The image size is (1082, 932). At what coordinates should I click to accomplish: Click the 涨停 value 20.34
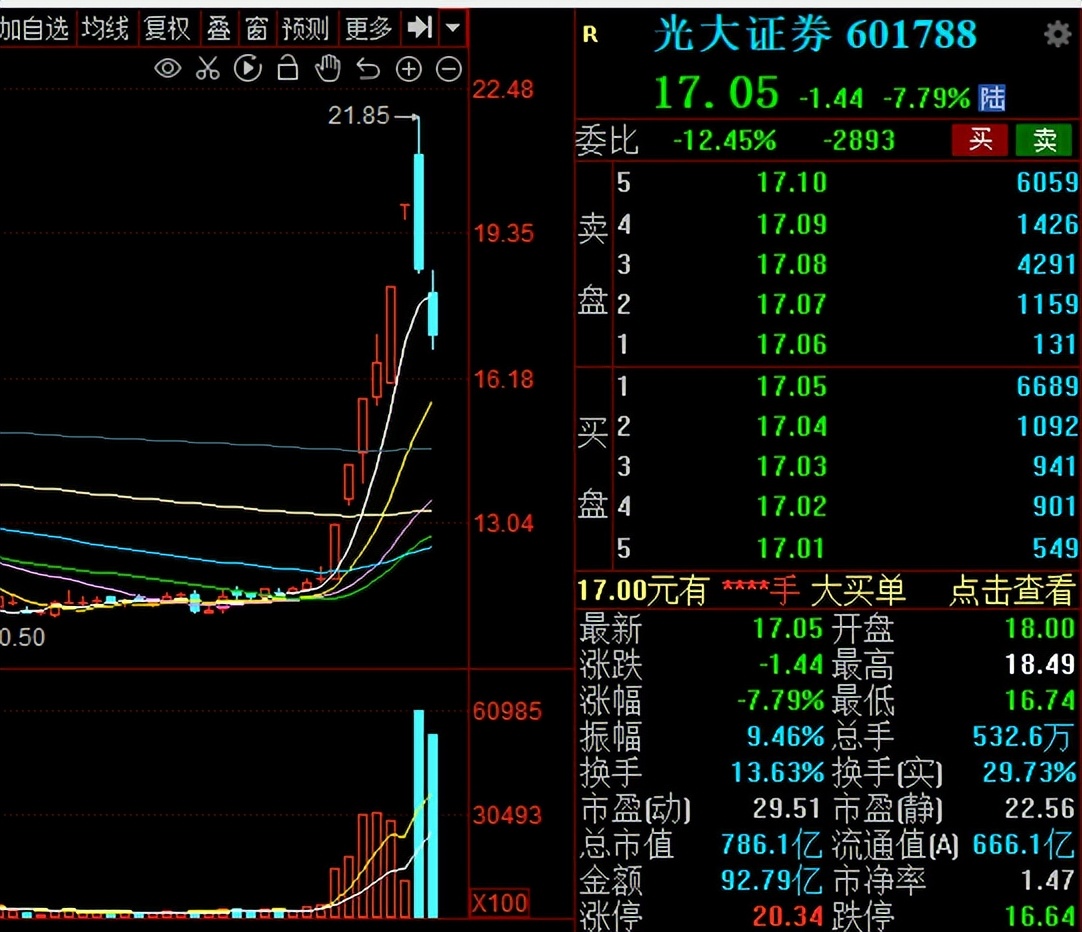pyautogui.click(x=787, y=916)
